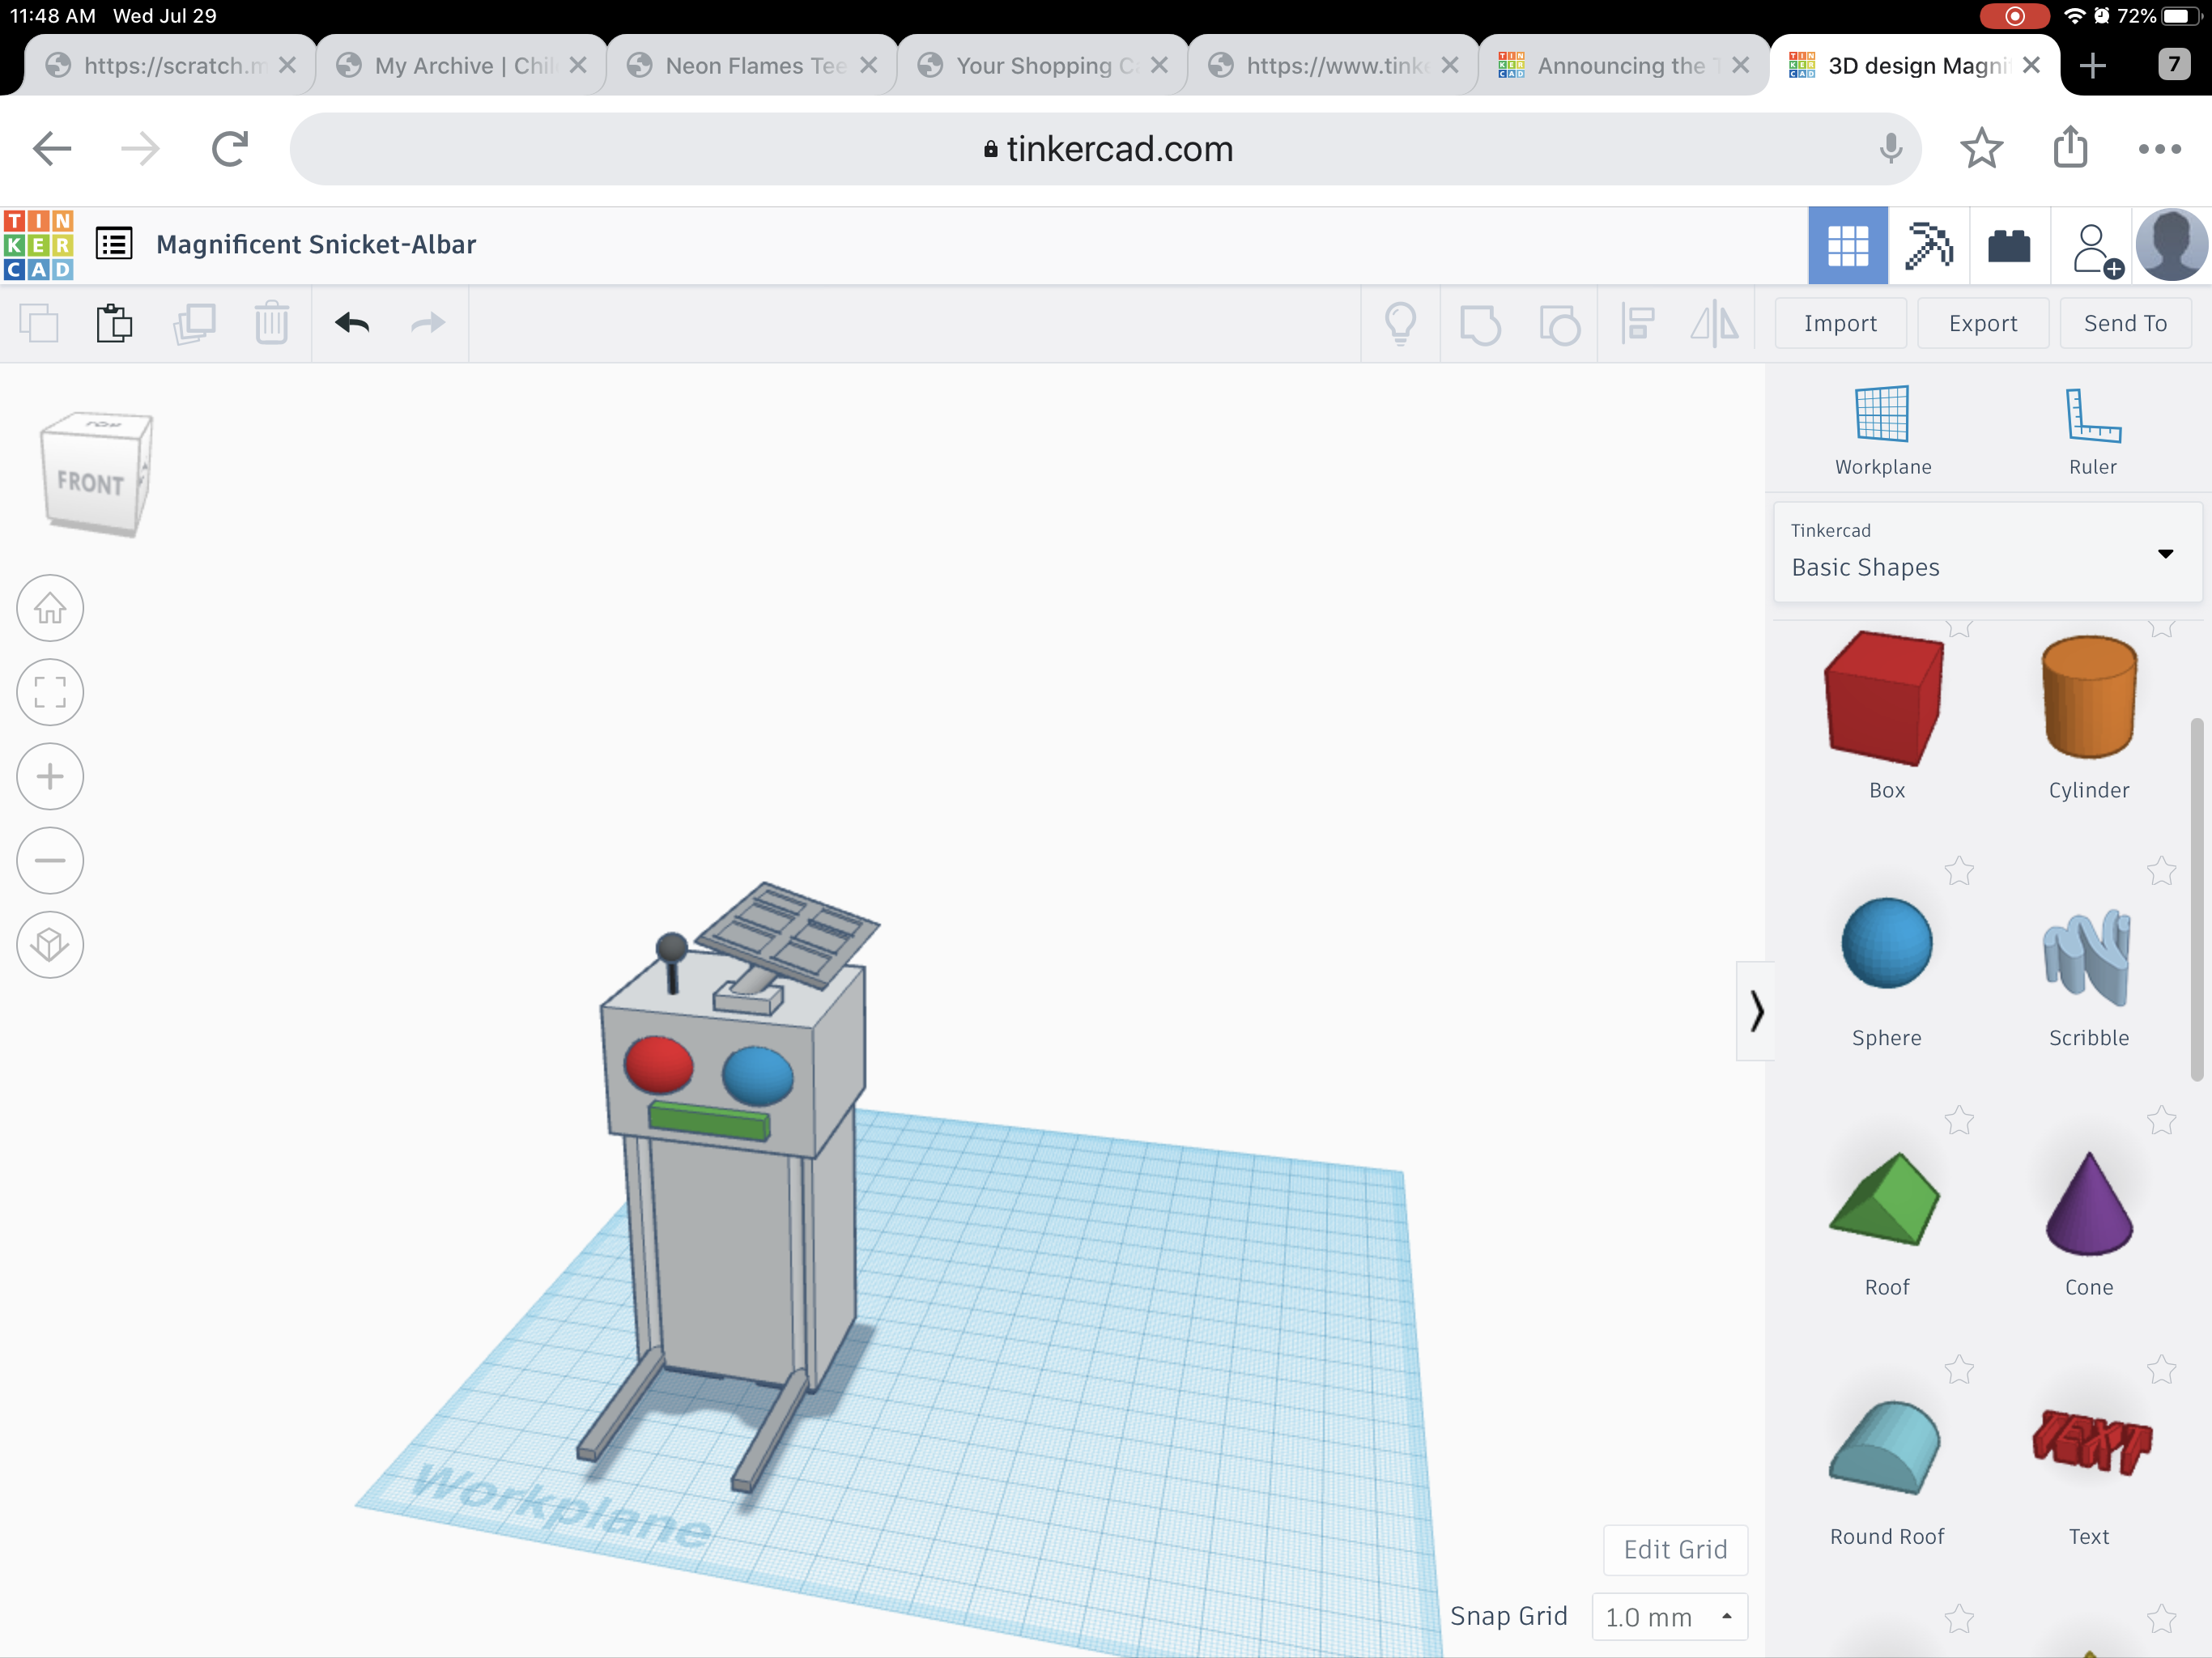The width and height of the screenshot is (2212, 1658).
Task: Go to Home view
Action: click(50, 608)
